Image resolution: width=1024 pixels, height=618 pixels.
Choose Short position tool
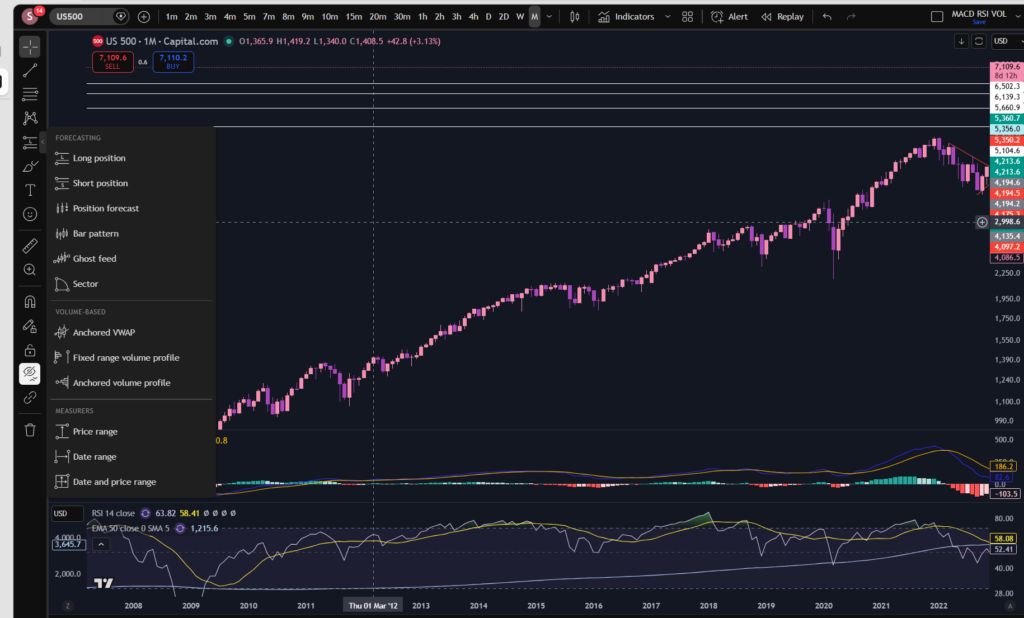pyautogui.click(x=131, y=183)
